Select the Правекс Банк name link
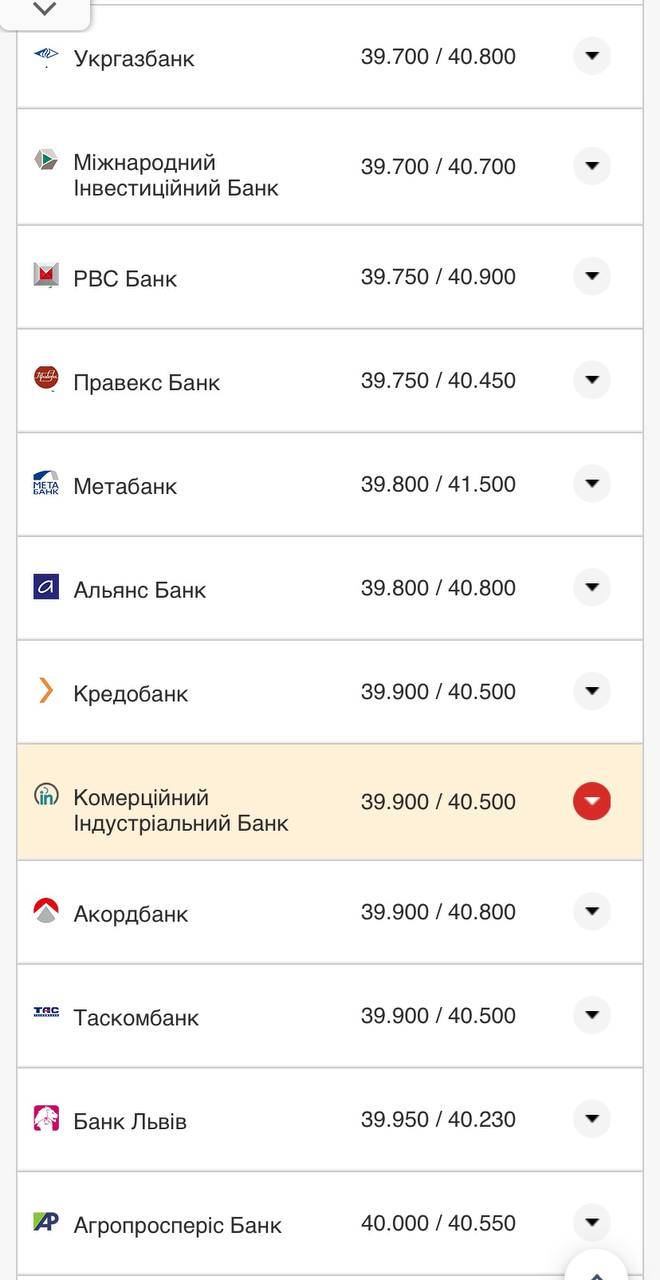Viewport: 660px width, 1280px height. point(147,380)
